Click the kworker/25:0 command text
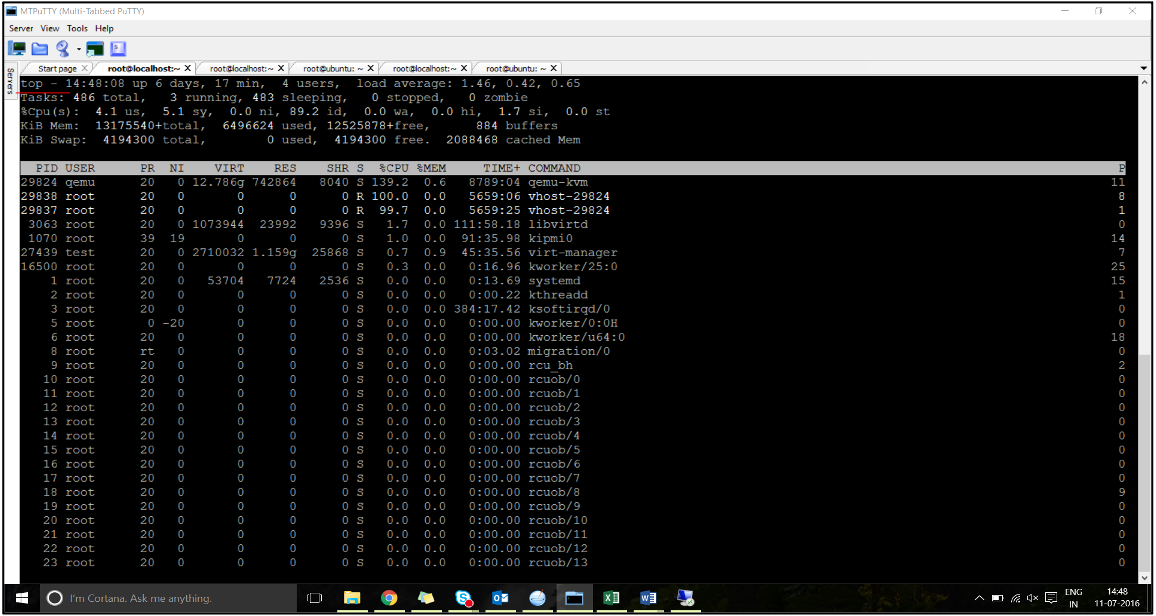The height and width of the screenshot is (616, 1156). pos(572,267)
